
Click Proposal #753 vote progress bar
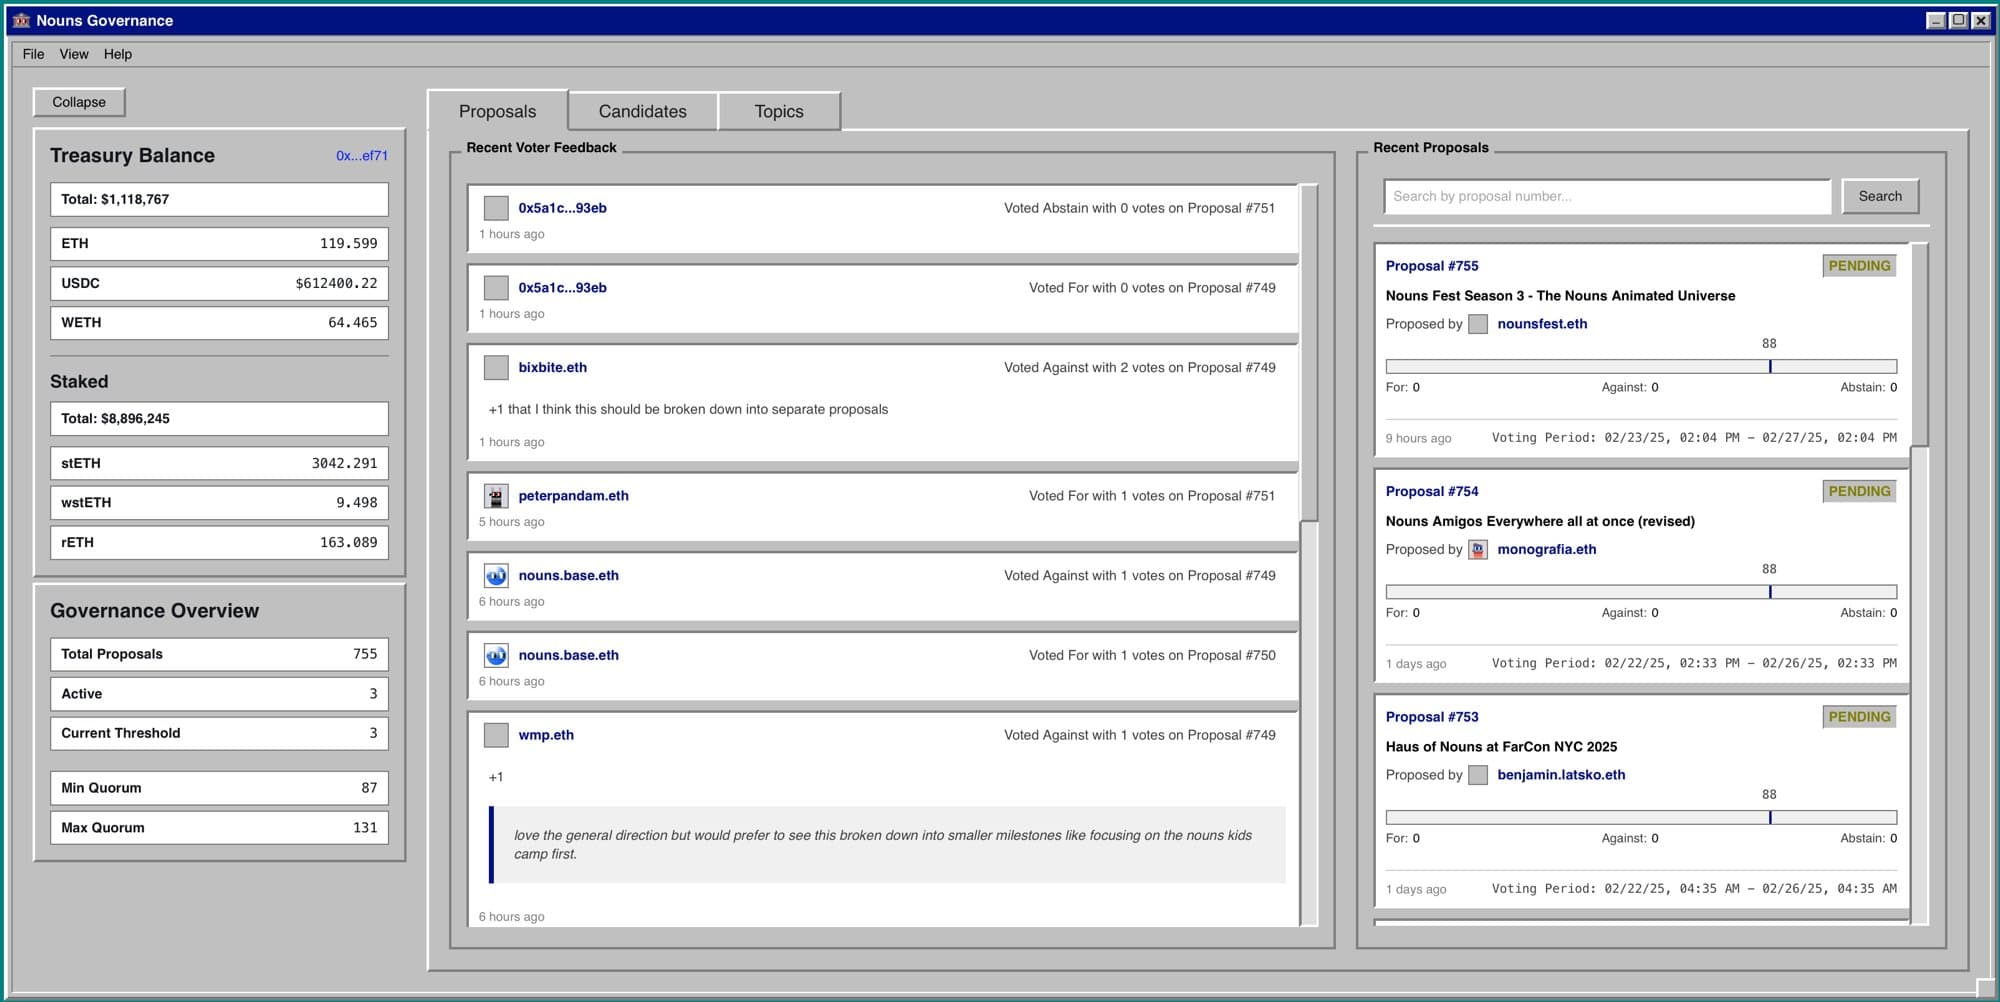coord(1641,818)
